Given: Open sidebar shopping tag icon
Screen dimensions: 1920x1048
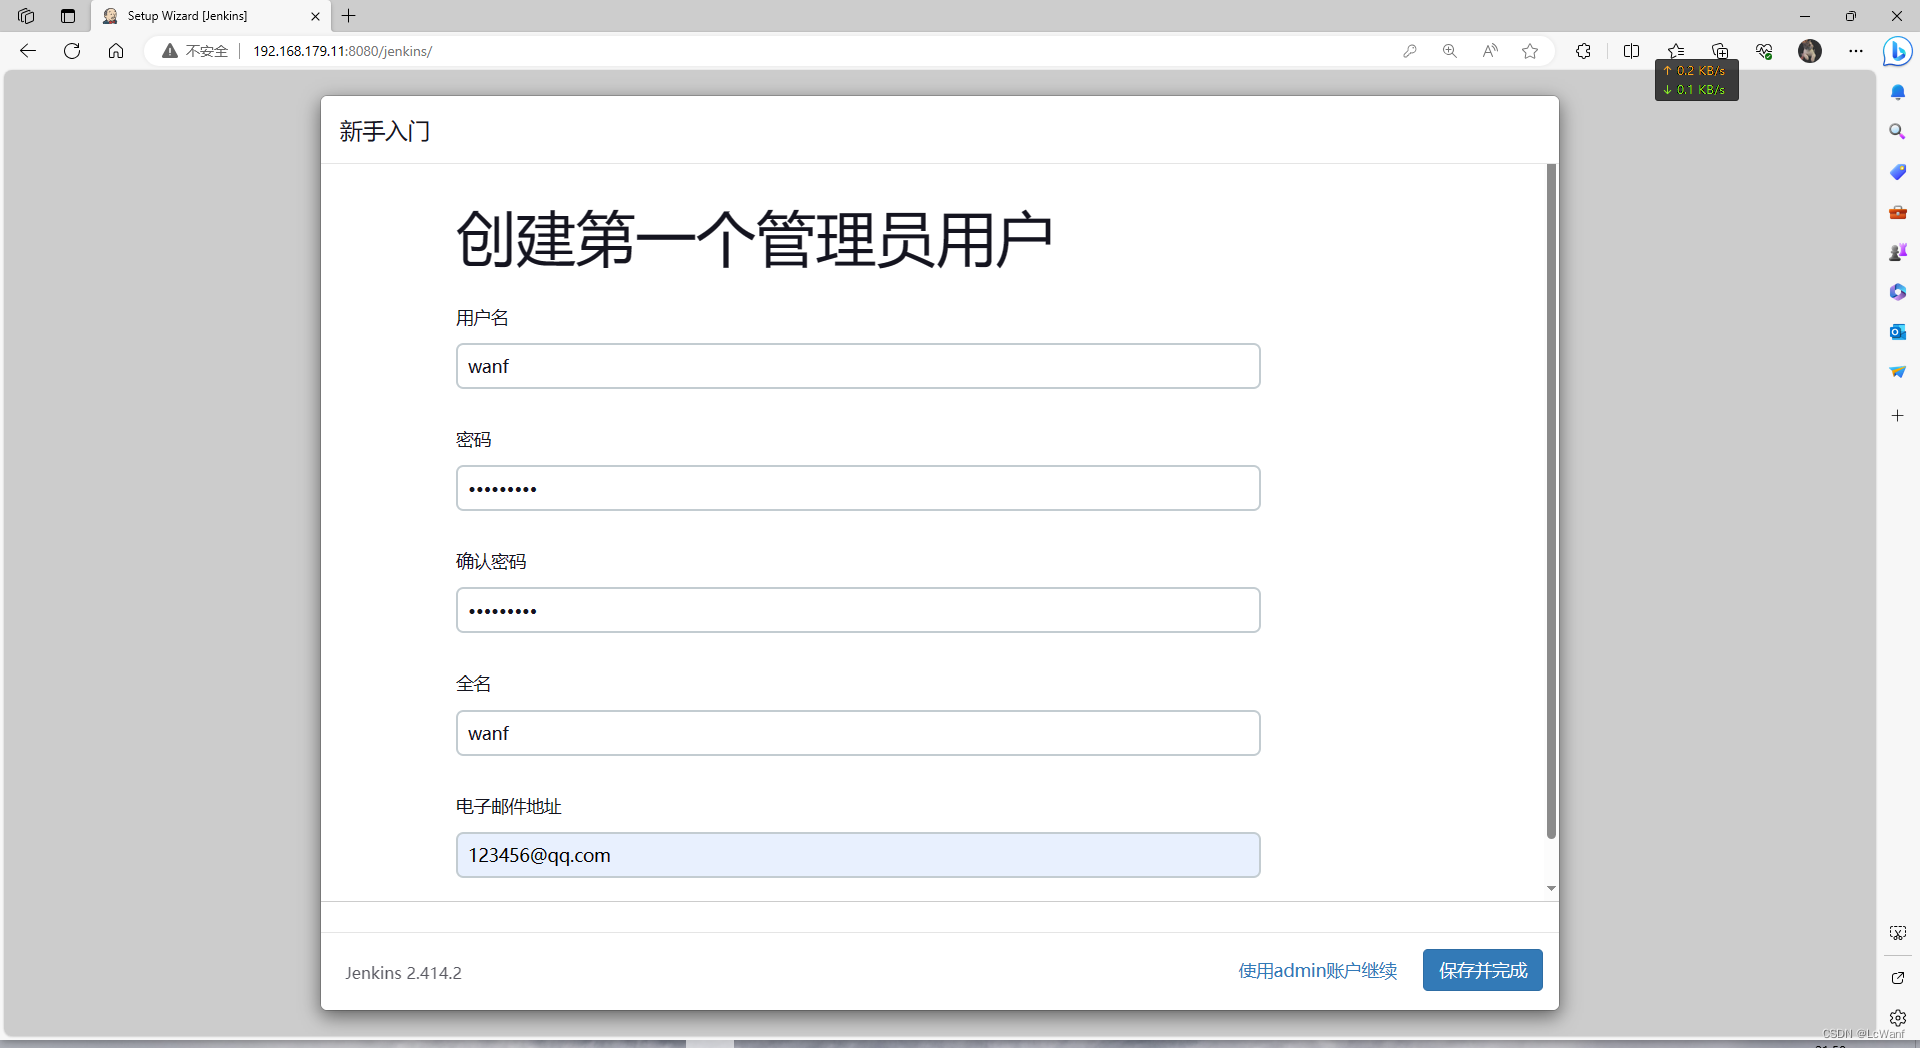Looking at the screenshot, I should click(x=1897, y=172).
